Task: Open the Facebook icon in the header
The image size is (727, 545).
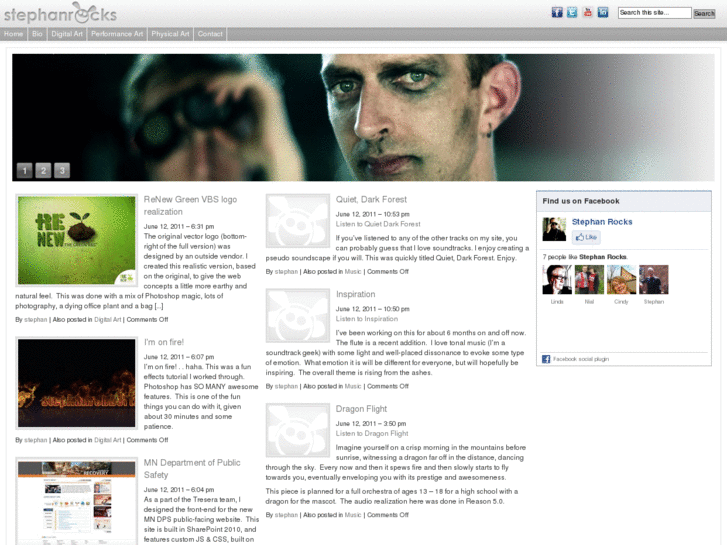Action: 557,13
